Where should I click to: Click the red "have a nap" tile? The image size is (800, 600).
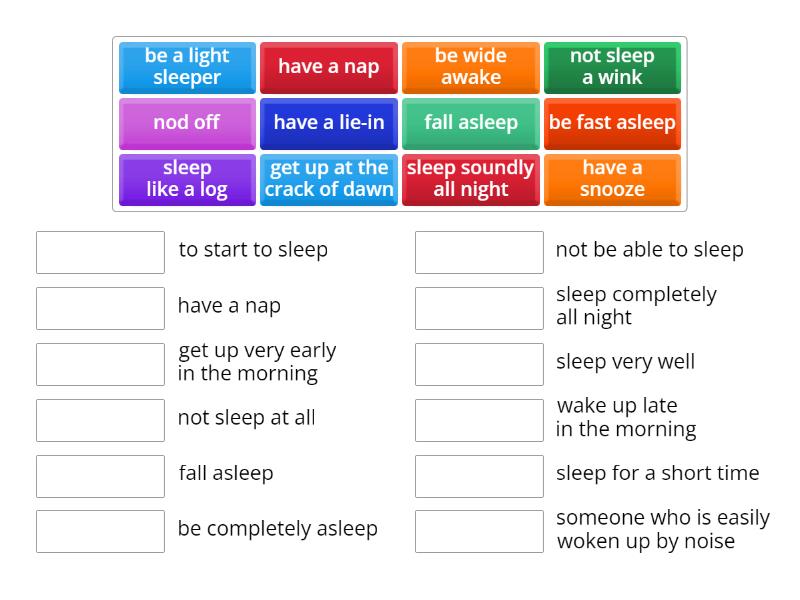click(x=328, y=66)
